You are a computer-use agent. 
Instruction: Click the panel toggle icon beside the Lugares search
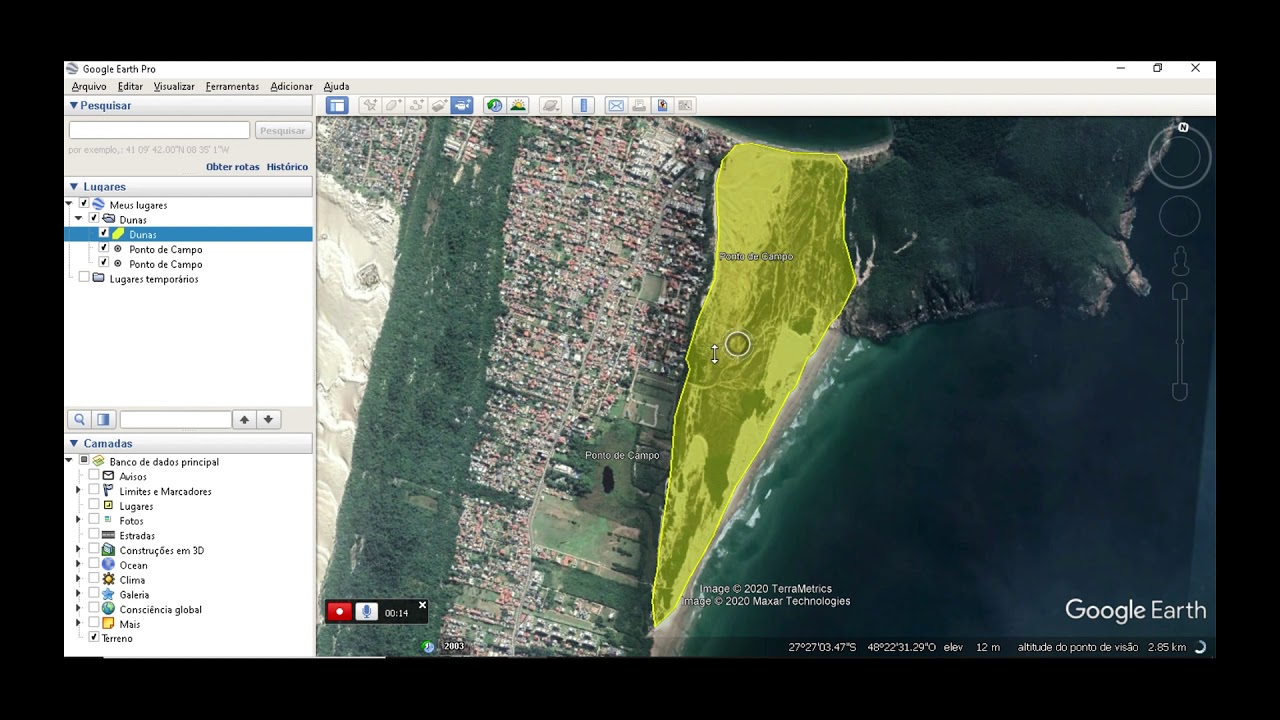[x=103, y=420]
